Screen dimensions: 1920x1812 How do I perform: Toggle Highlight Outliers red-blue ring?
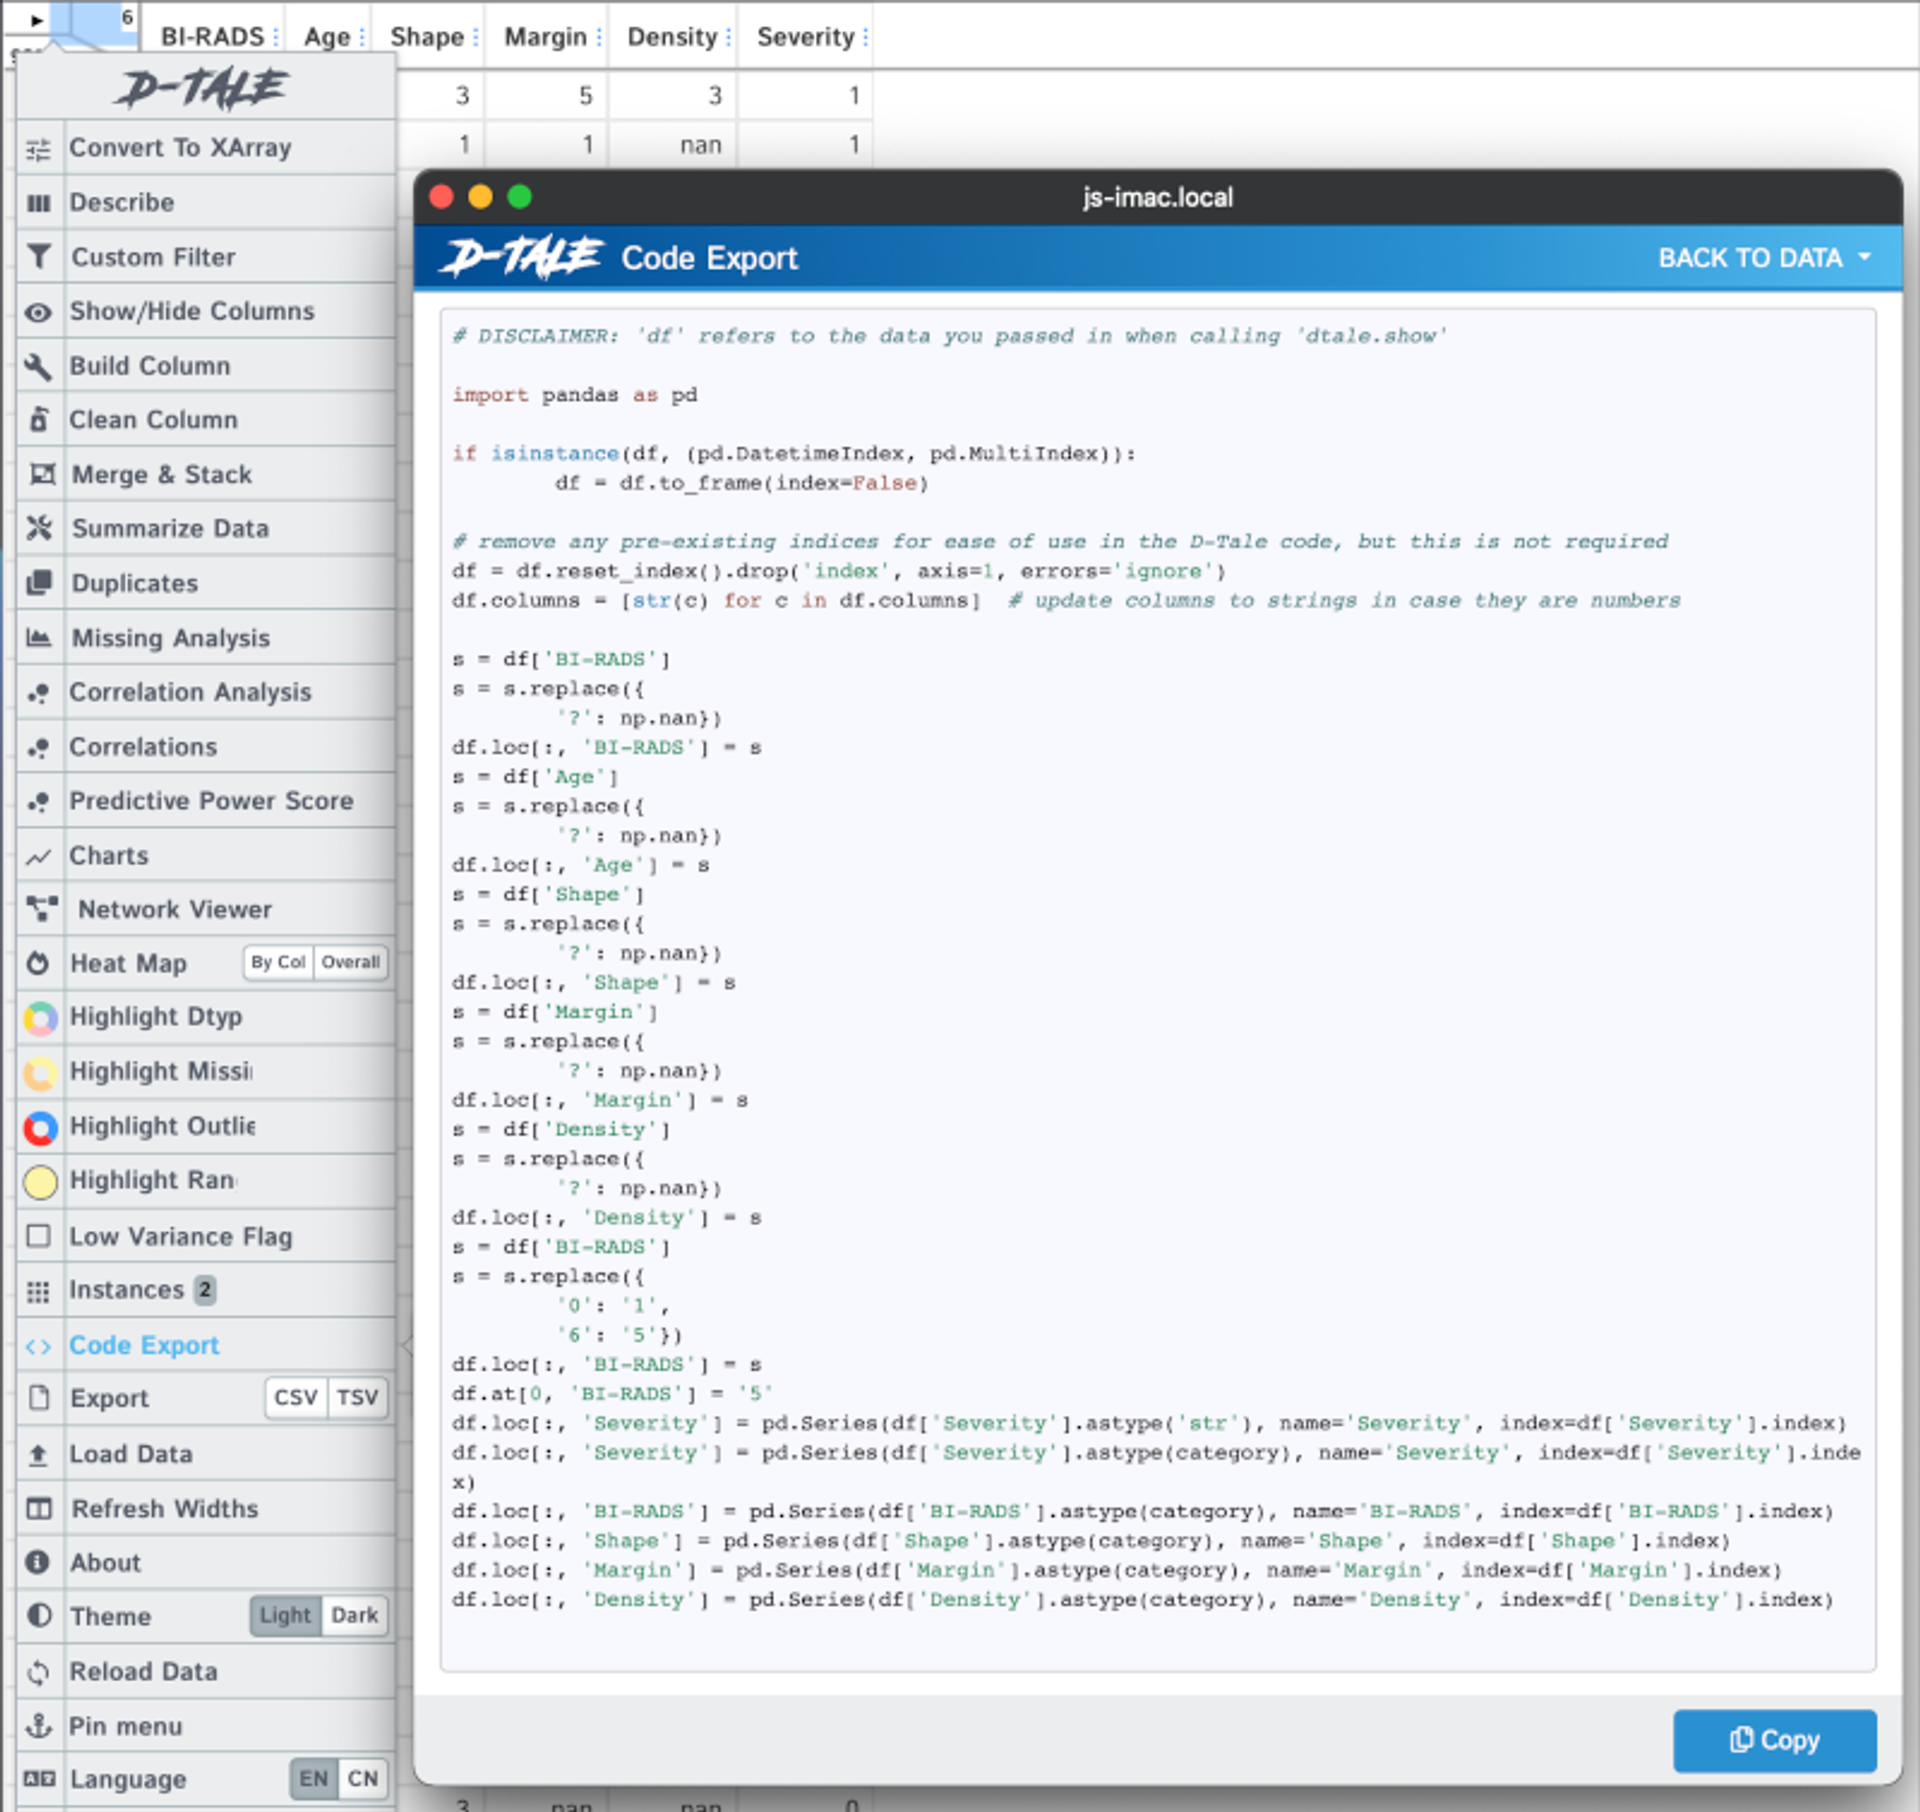point(40,1128)
